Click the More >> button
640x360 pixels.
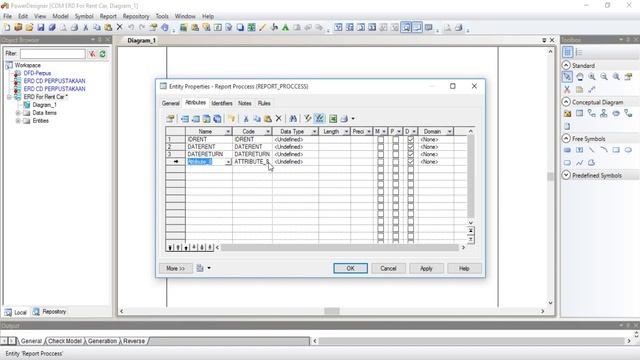pyautogui.click(x=176, y=268)
